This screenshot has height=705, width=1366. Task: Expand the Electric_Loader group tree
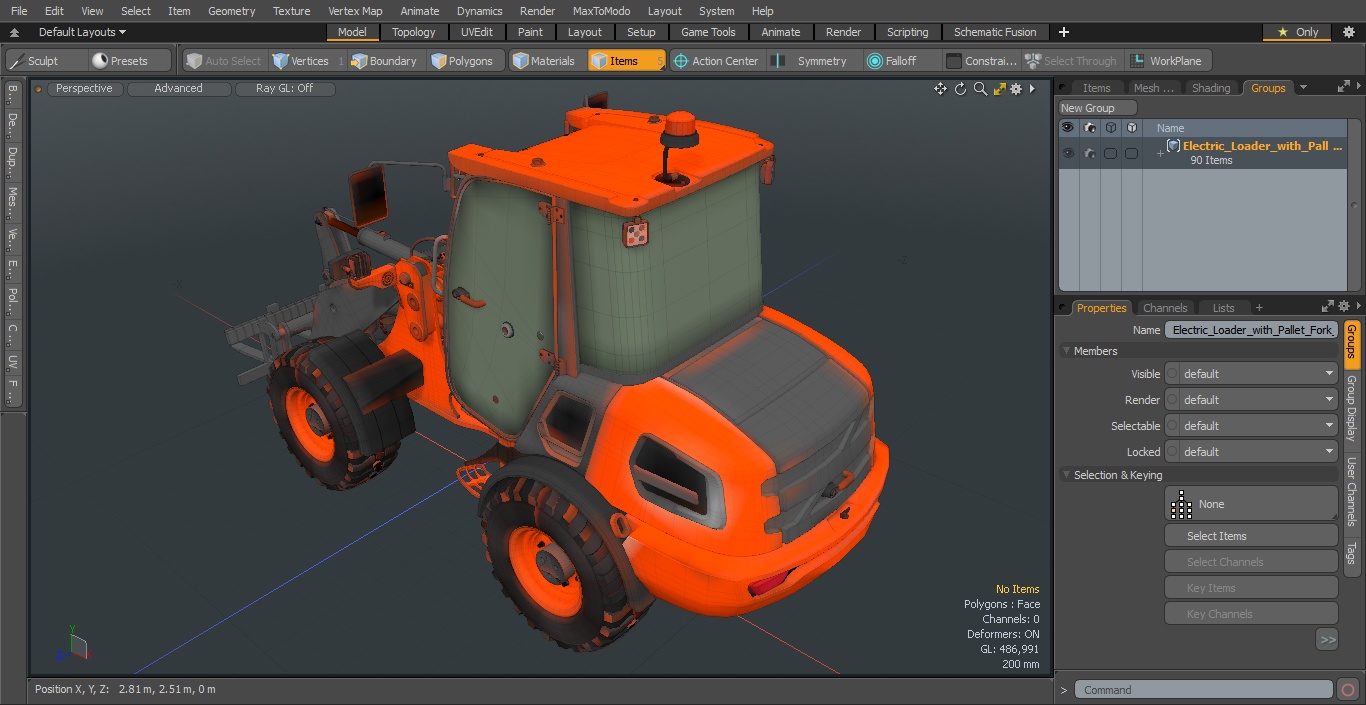(1160, 153)
